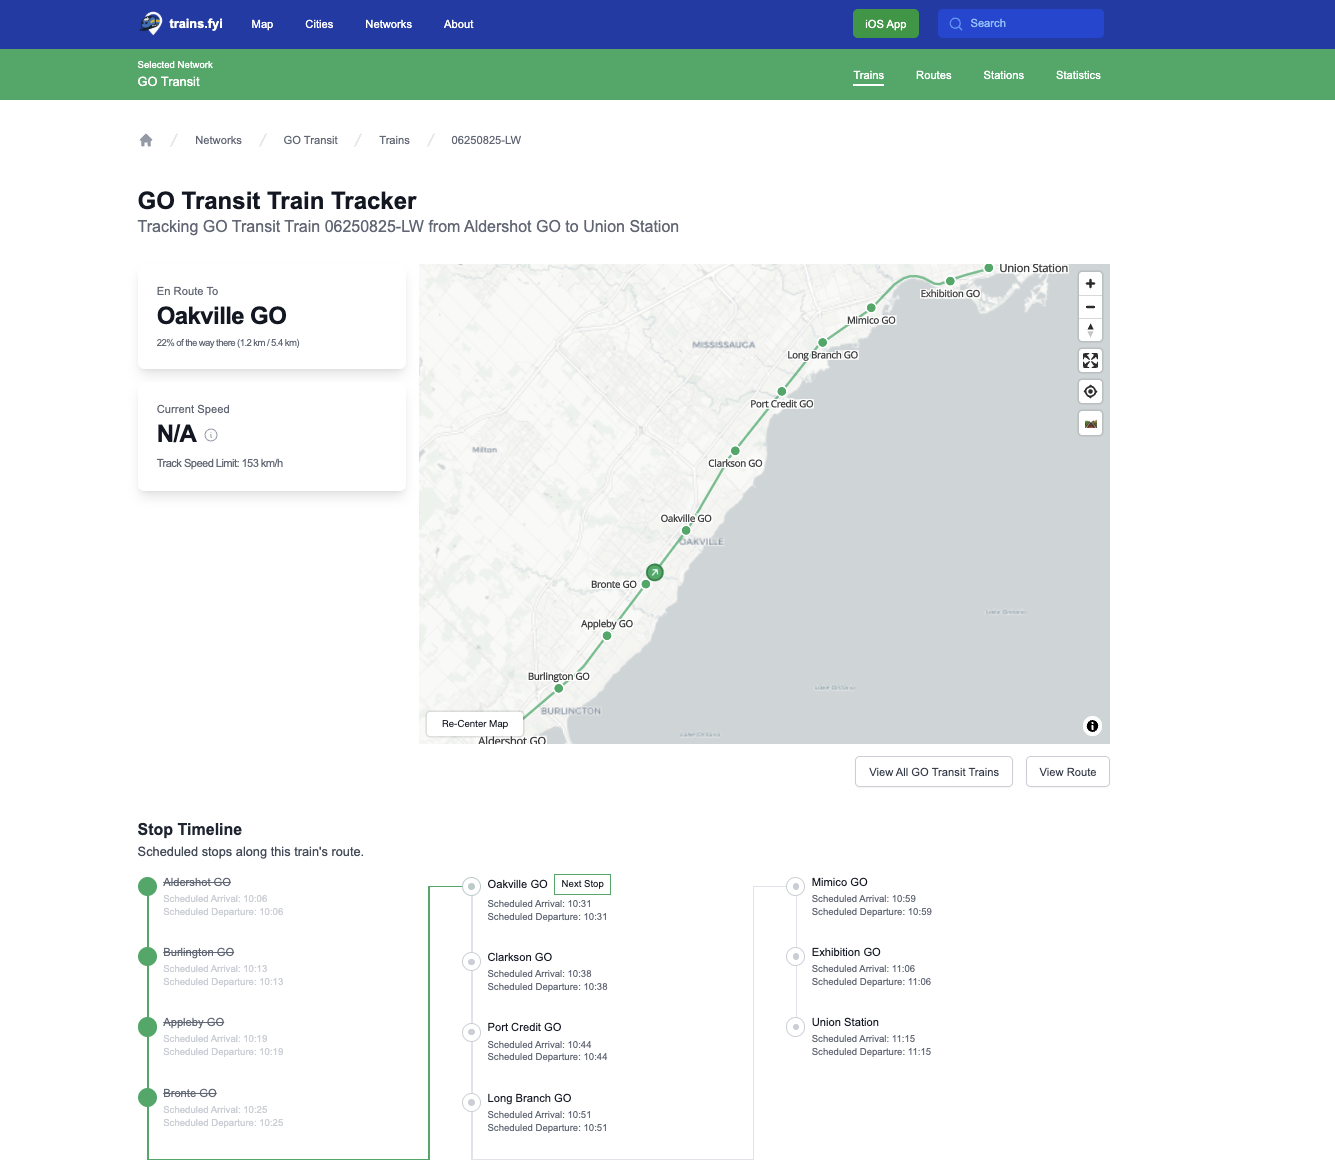Click the iOS App button
The image size is (1335, 1171).
point(885,24)
